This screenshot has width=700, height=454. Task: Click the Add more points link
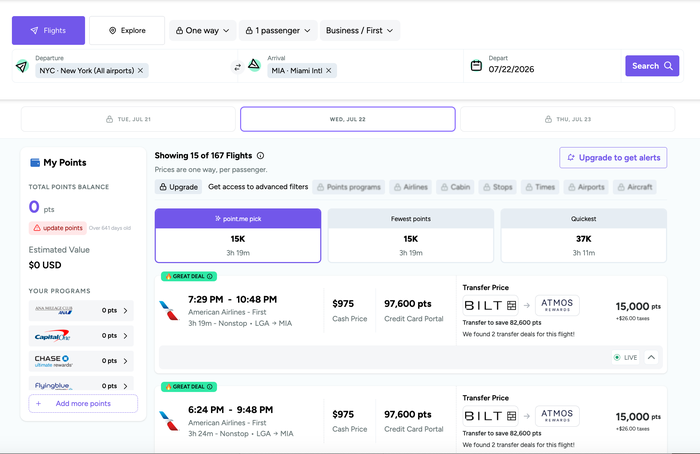83,404
